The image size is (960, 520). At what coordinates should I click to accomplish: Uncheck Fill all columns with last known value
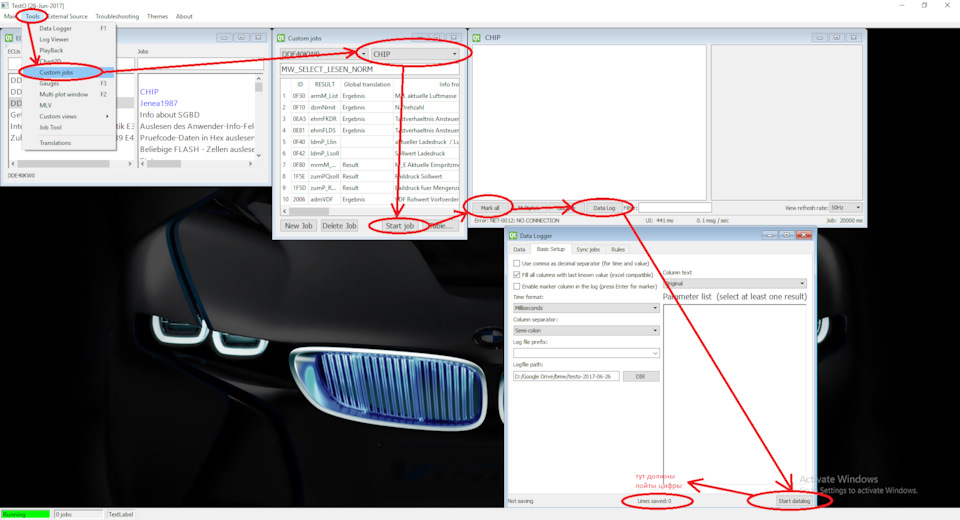pos(517,275)
